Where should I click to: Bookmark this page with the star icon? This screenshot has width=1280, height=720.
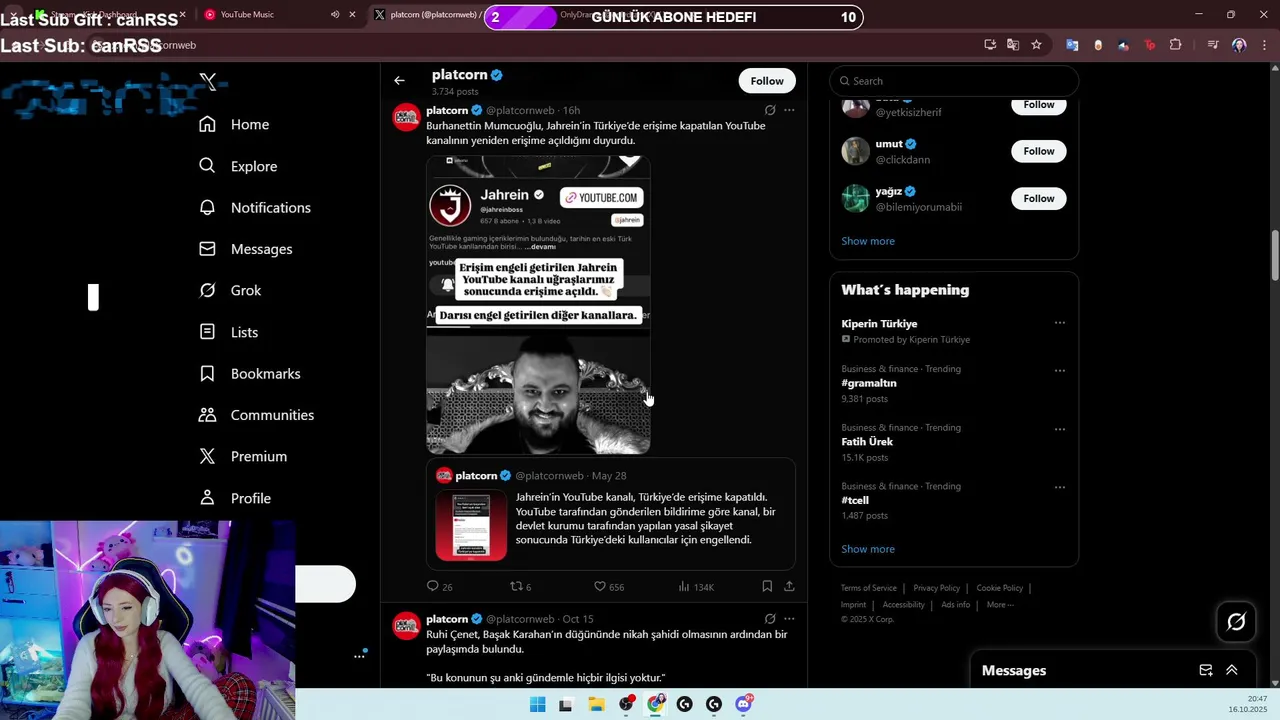point(1036,45)
